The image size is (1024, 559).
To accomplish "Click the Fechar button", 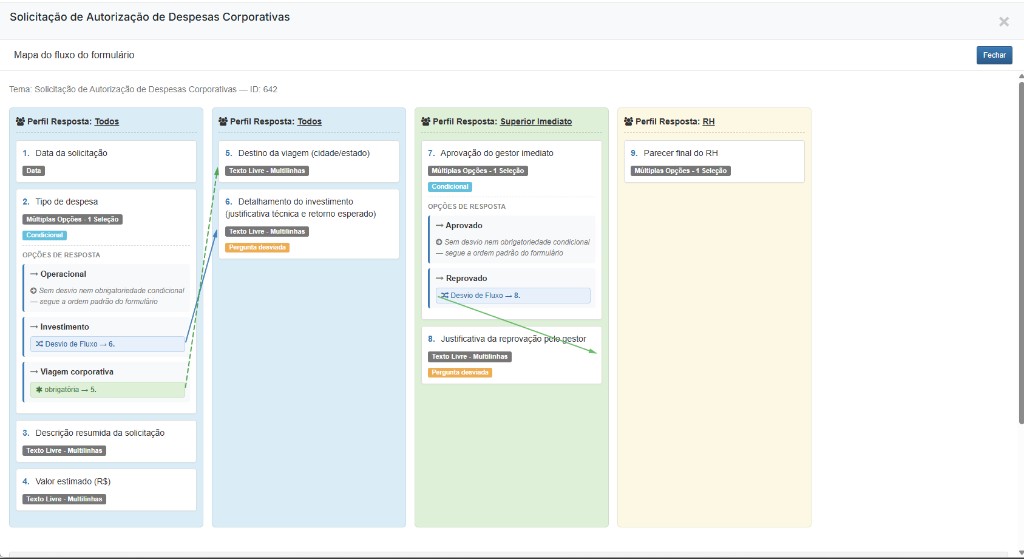I will [994, 55].
